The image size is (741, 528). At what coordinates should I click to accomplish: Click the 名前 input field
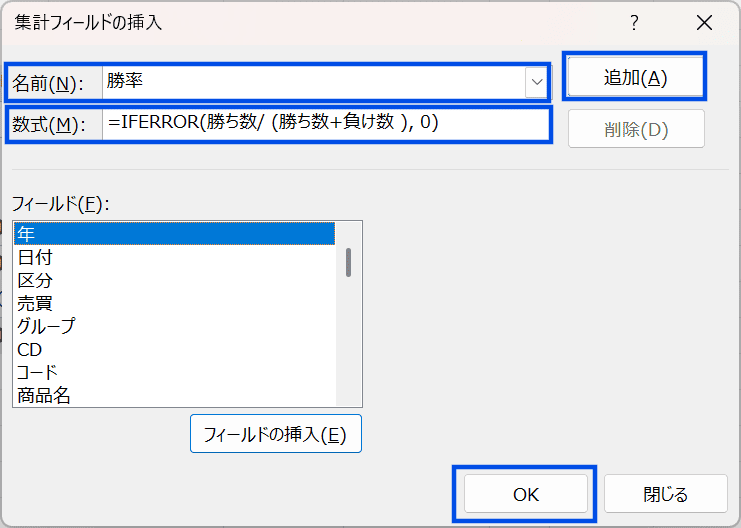tap(313, 82)
